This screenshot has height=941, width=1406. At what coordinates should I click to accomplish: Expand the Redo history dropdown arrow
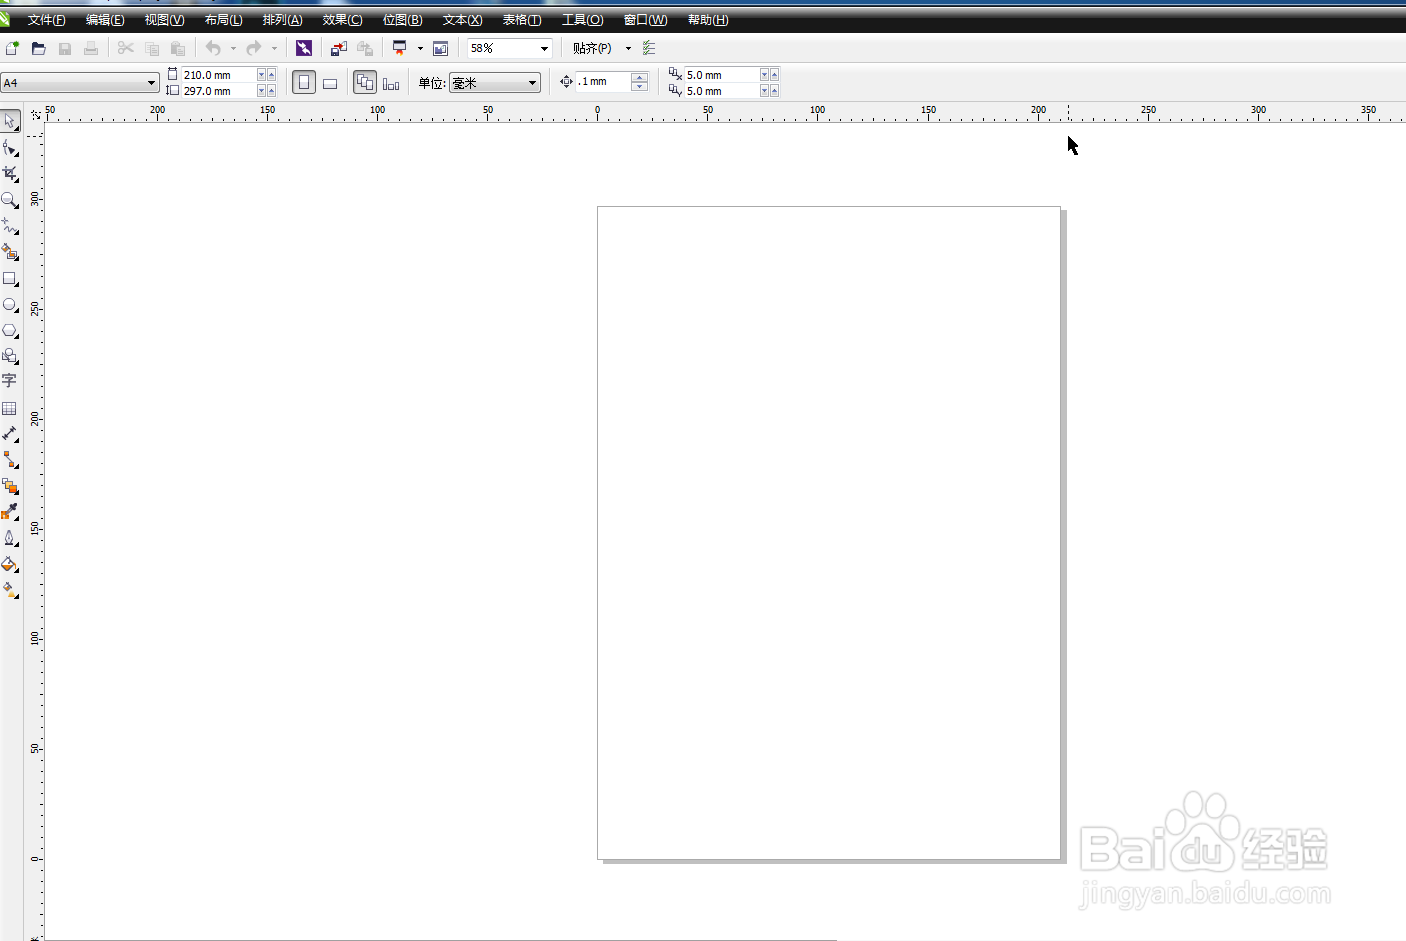click(274, 48)
